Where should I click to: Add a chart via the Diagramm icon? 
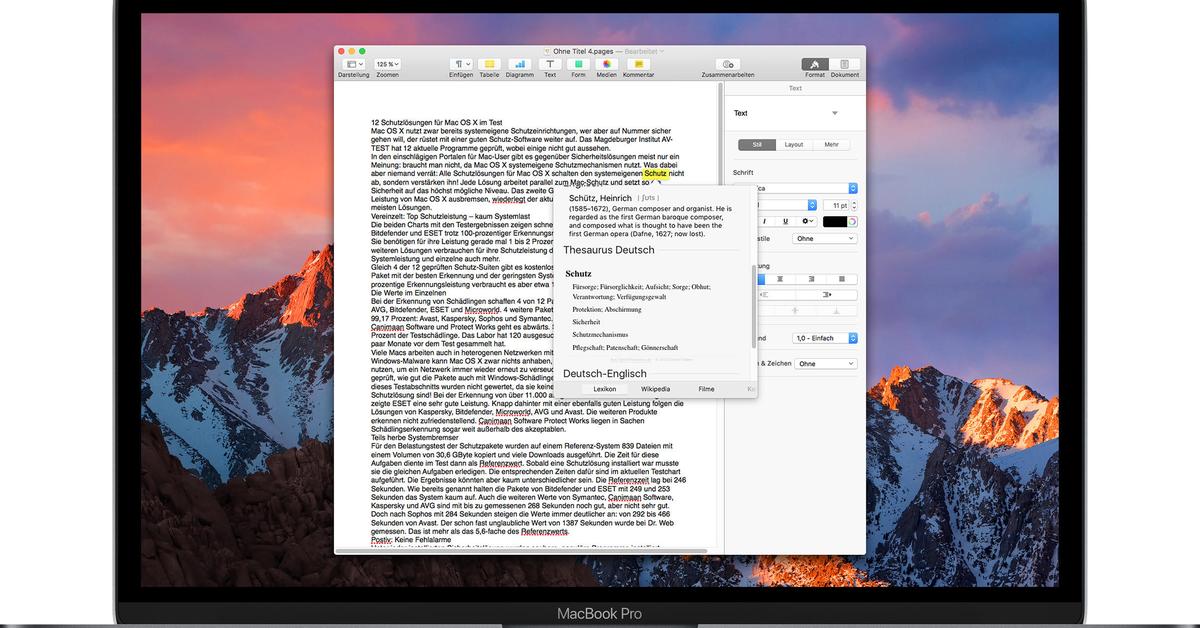point(519,64)
